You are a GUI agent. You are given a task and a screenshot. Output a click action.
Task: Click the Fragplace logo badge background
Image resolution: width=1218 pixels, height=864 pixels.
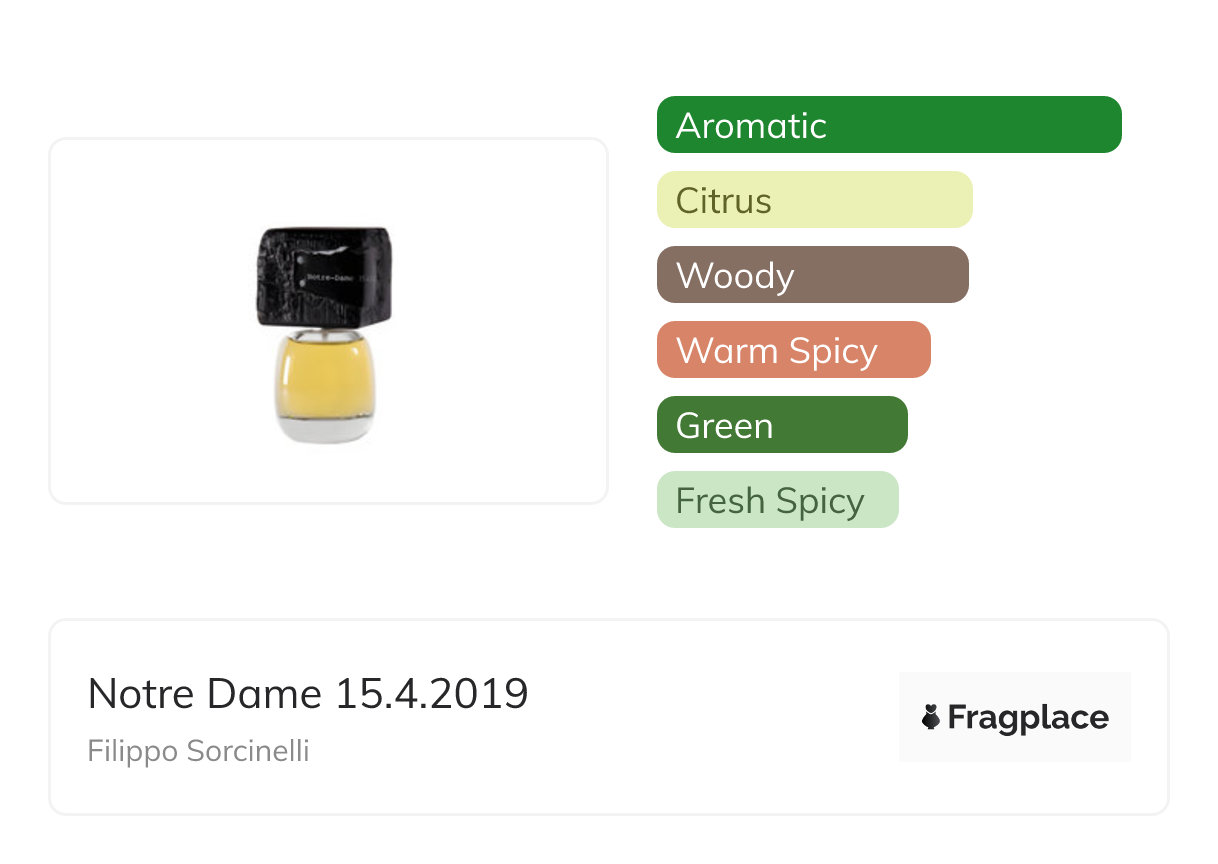[1015, 690]
